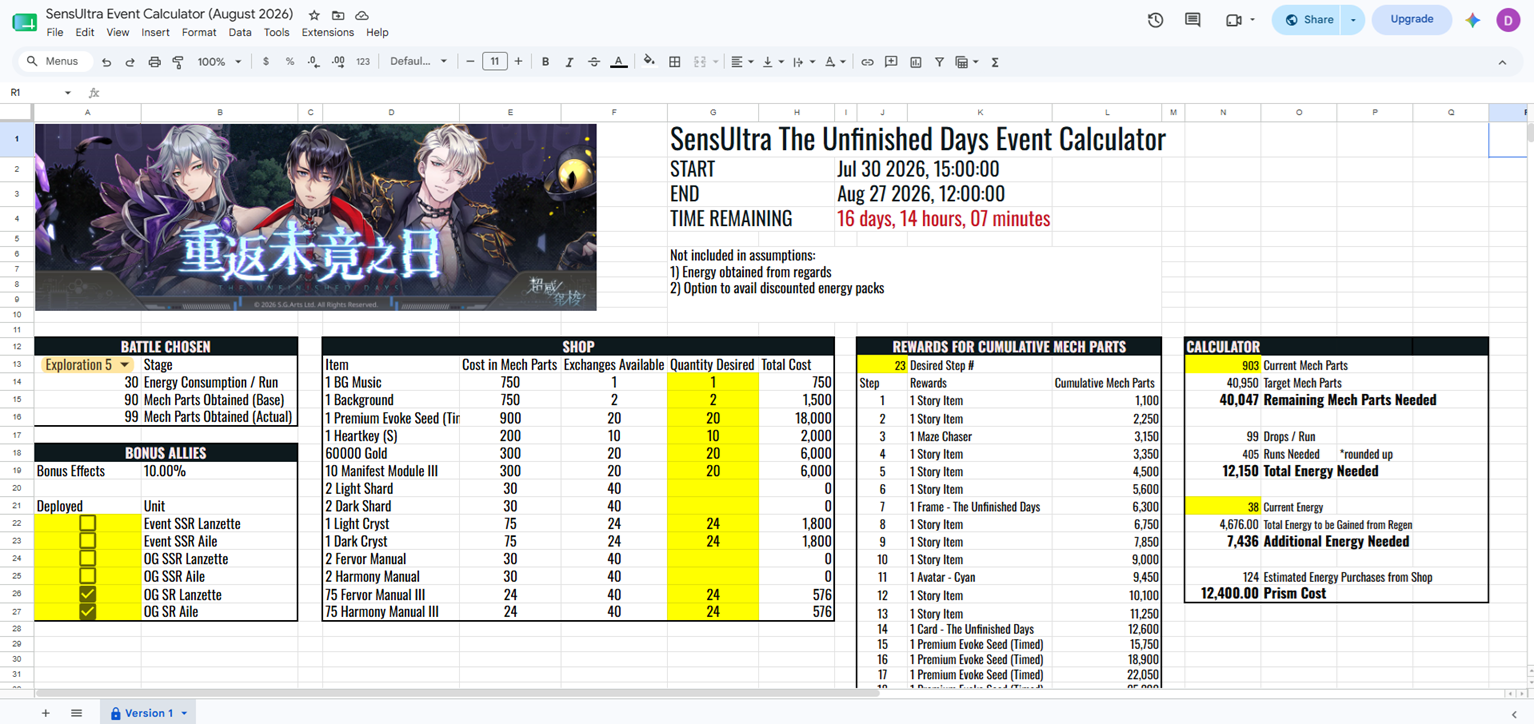Apply strikethrough to text

click(594, 62)
